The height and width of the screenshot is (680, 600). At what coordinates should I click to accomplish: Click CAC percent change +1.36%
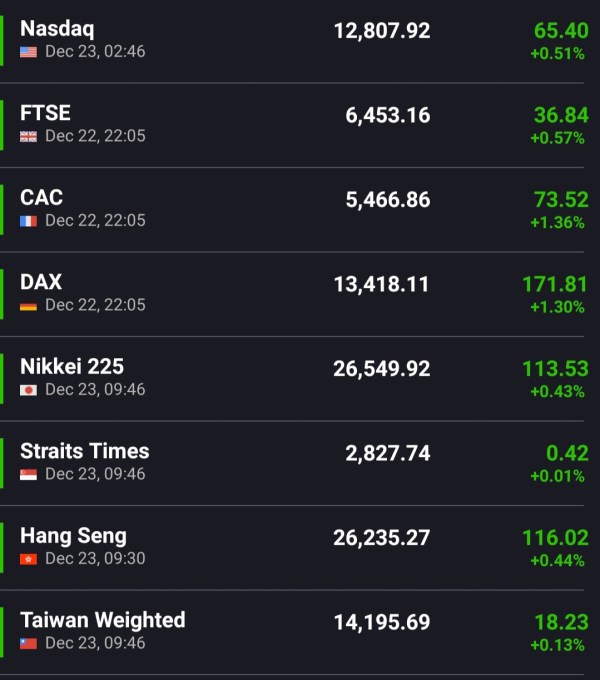[x=557, y=222]
